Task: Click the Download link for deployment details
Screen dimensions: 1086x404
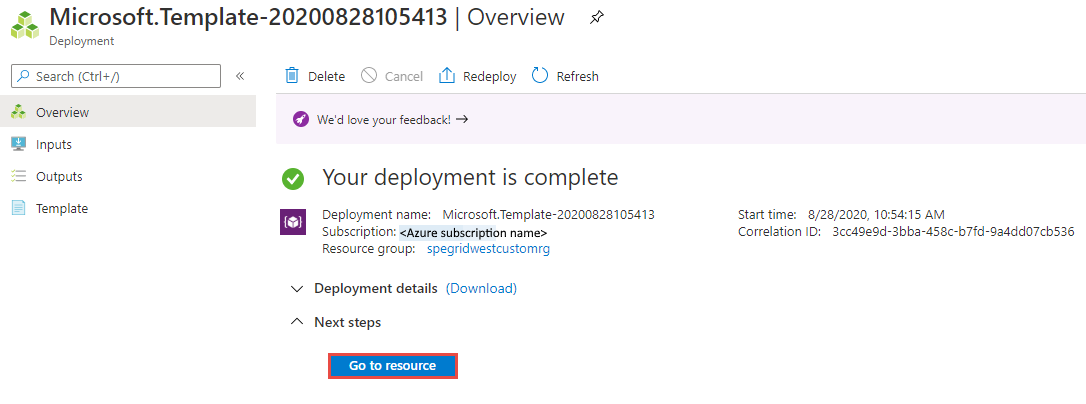Action: 481,289
